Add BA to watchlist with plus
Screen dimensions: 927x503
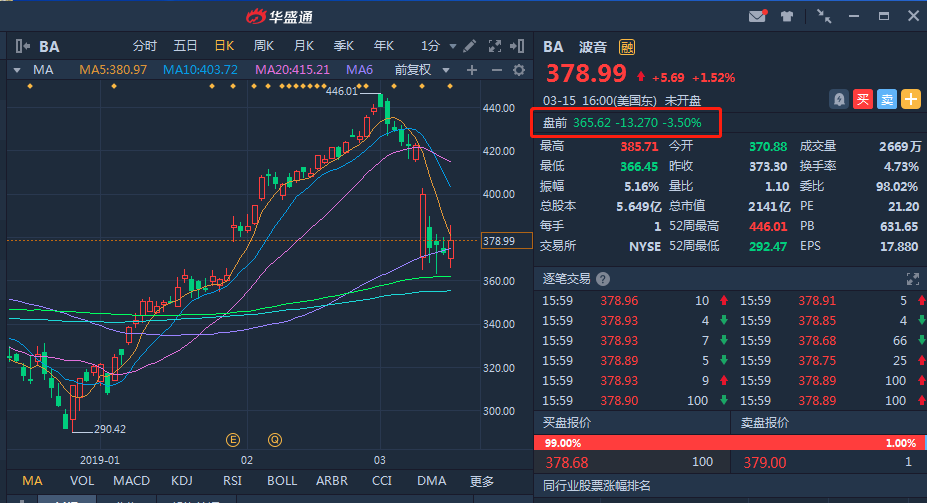(911, 99)
